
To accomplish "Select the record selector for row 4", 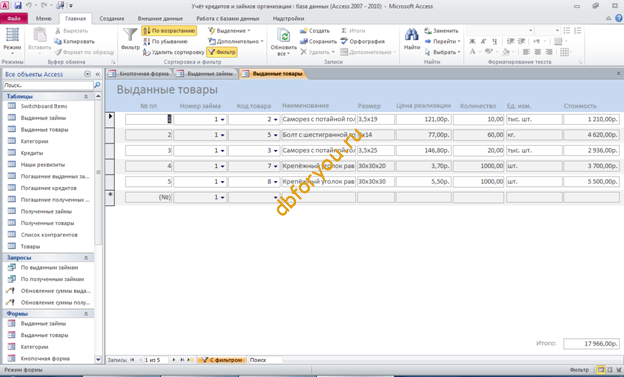I will (x=110, y=166).
